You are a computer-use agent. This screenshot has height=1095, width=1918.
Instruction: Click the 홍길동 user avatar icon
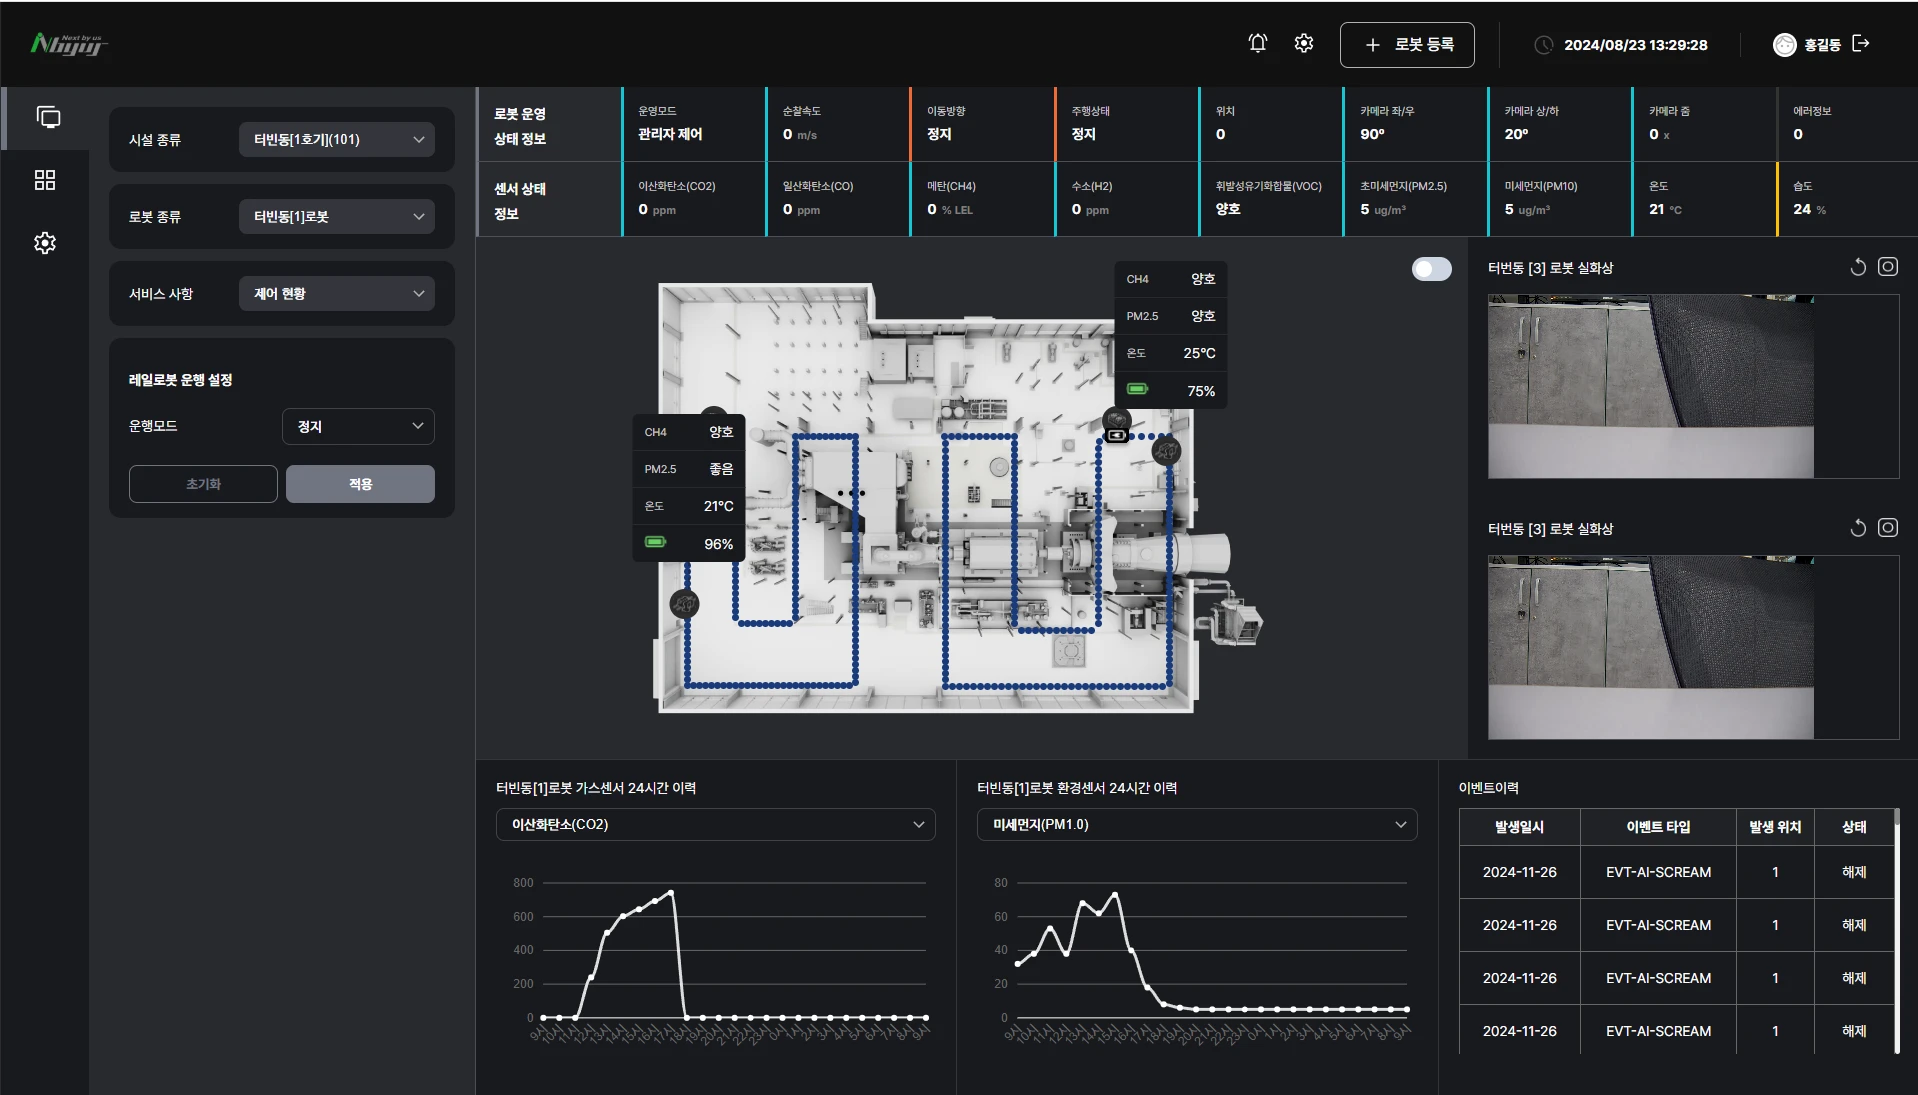pos(1784,44)
